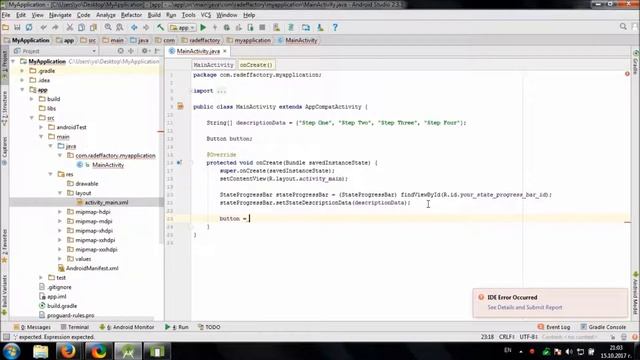
Task: Click the Replace toolbar icon
Action: (120, 27)
